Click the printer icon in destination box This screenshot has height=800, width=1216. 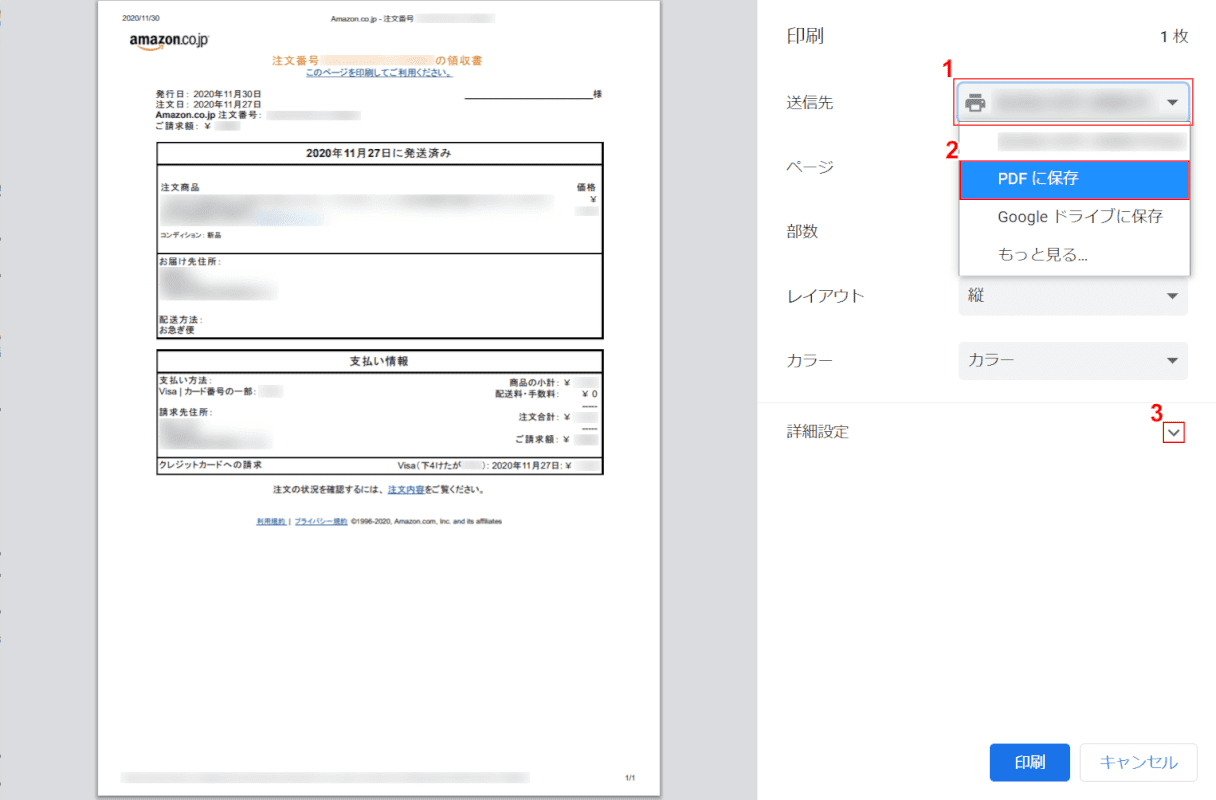pos(975,102)
